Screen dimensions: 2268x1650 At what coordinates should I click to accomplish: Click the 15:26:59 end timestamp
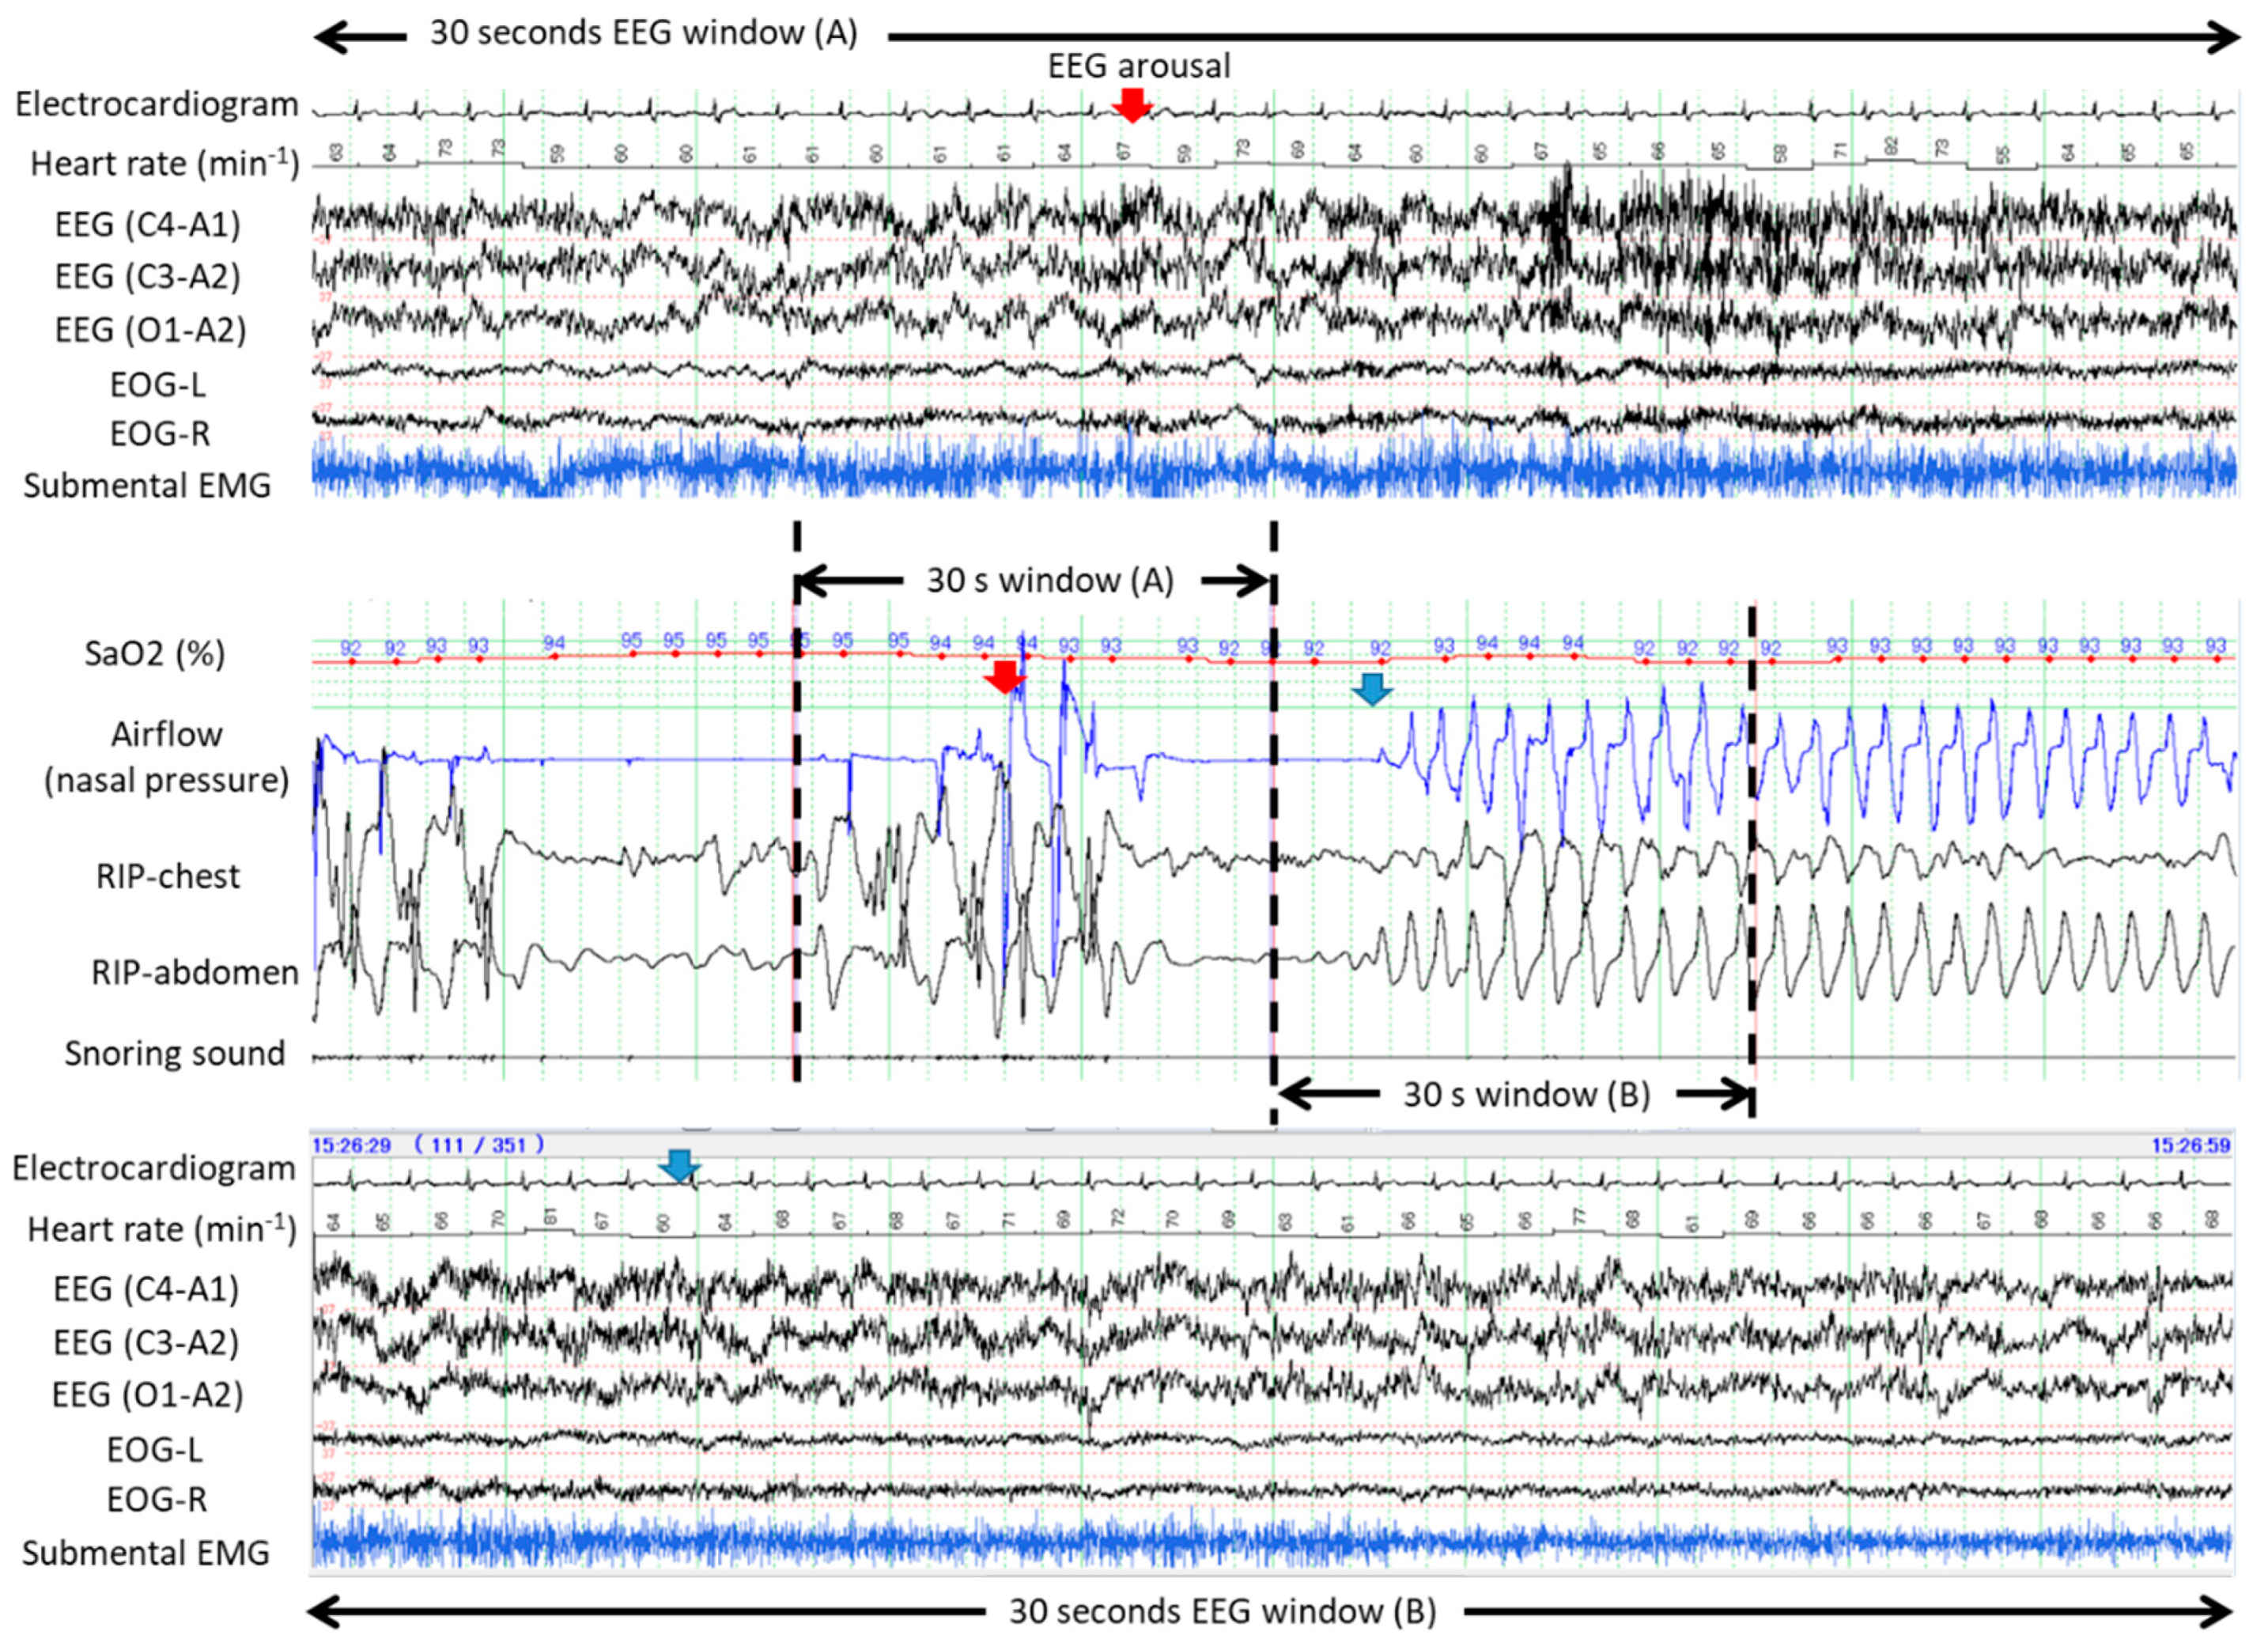point(2190,1145)
